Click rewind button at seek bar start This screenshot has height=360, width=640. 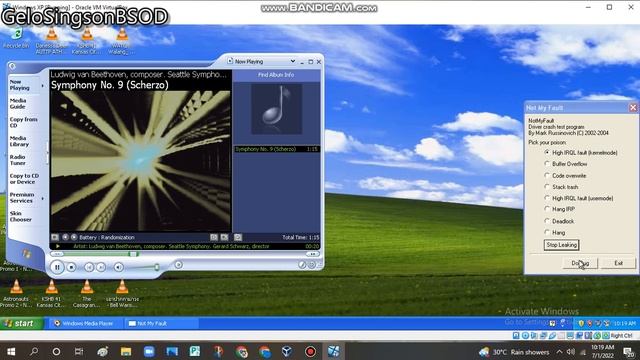(57, 254)
